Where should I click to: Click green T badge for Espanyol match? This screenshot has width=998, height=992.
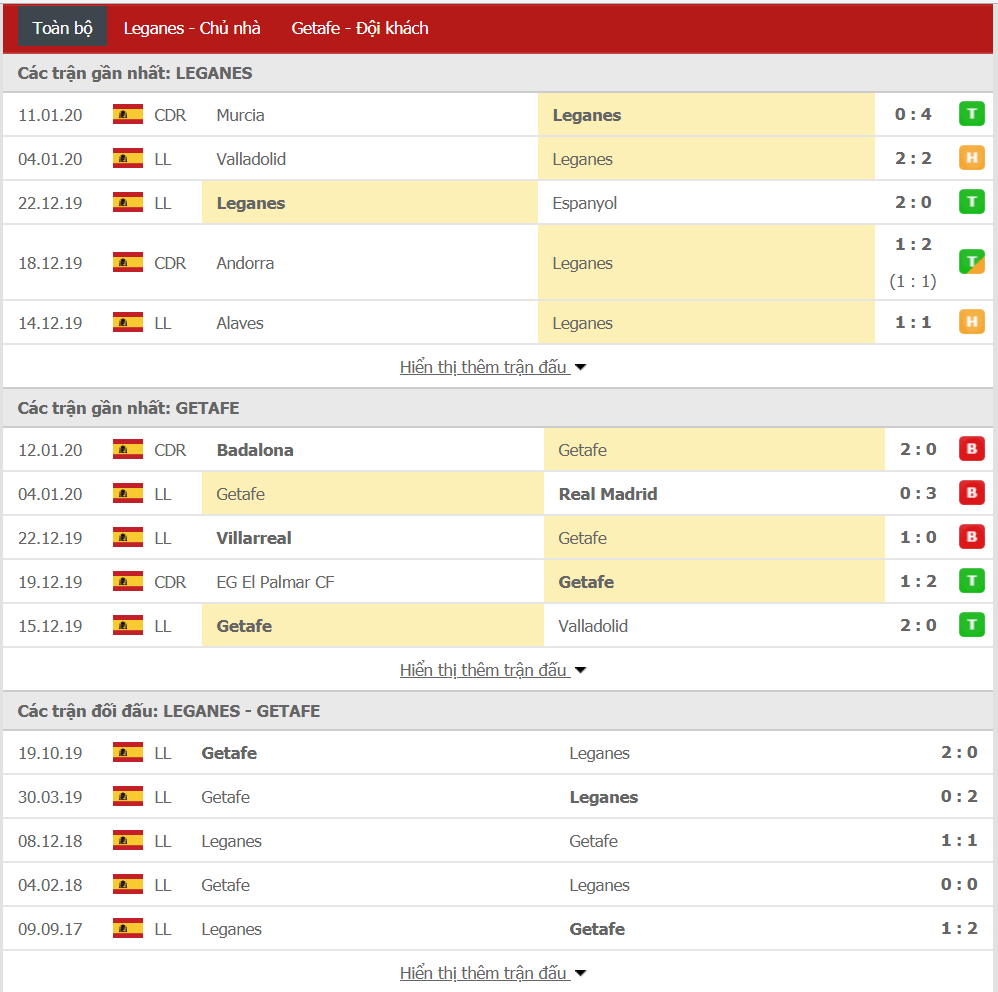972,202
